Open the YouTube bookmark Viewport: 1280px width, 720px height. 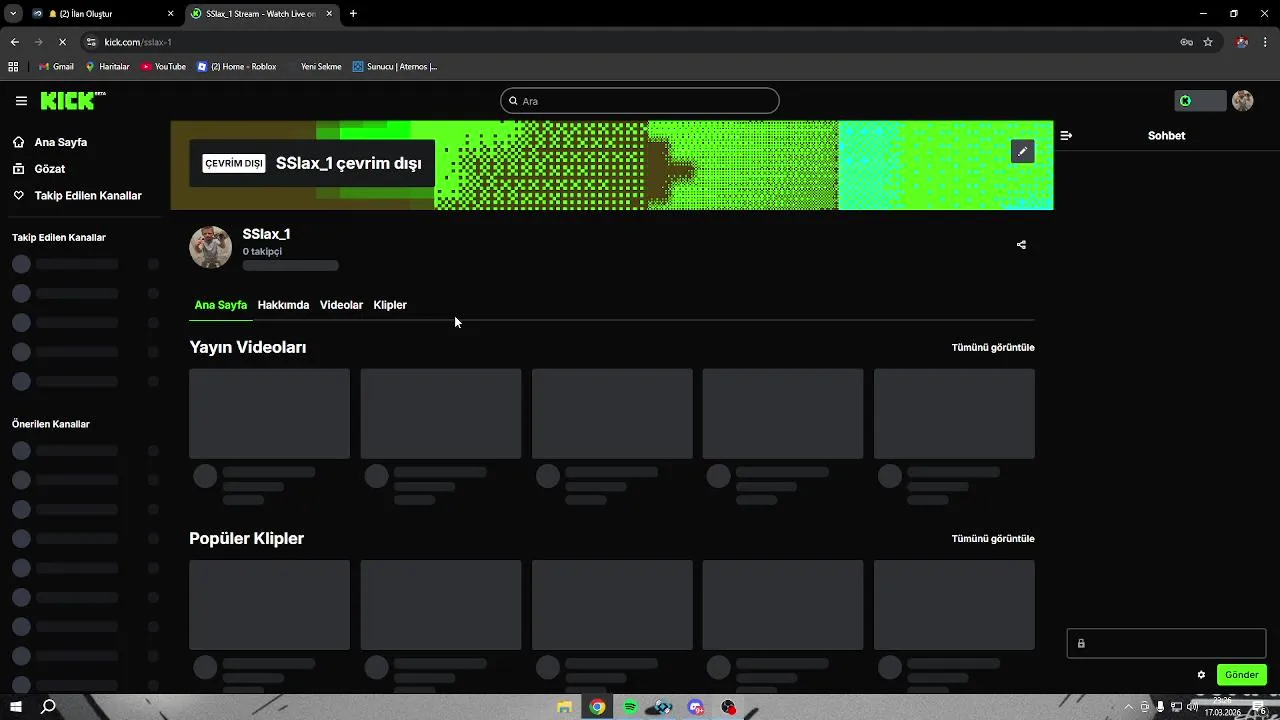click(163, 67)
